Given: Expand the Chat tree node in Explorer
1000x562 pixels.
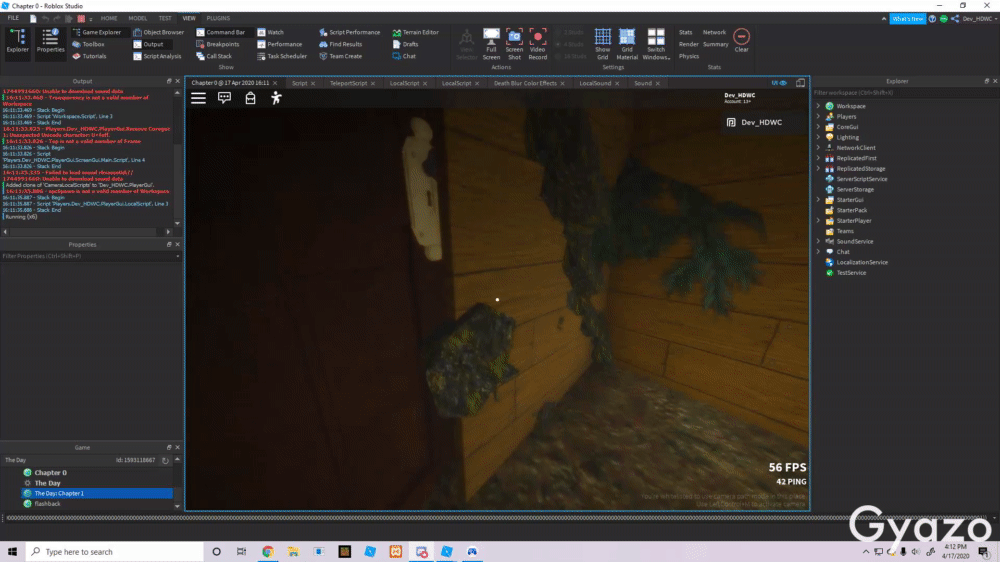Looking at the screenshot, I should pos(819,251).
